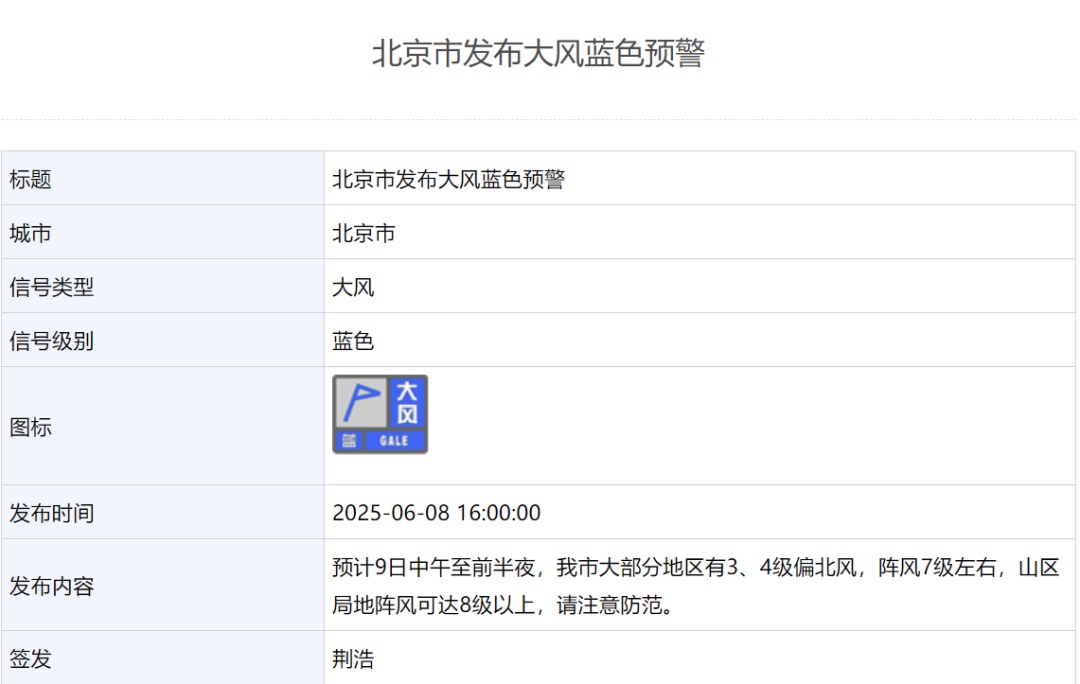Click the 蓝色 signal level value
1080x684 pixels.
tap(353, 342)
